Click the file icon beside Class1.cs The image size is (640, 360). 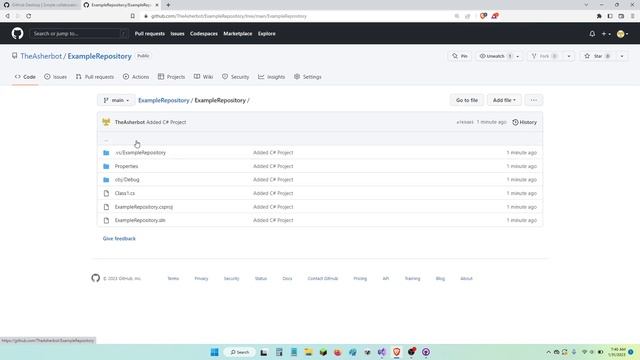(x=106, y=193)
